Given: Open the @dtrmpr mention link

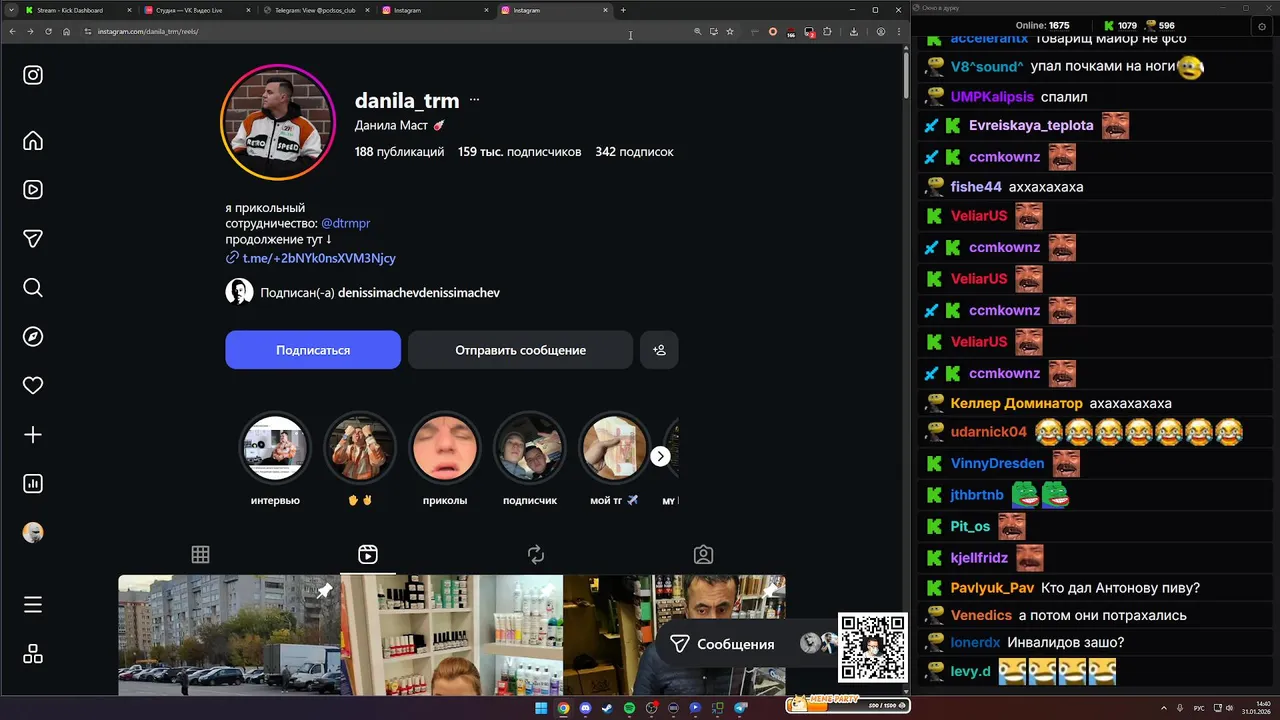Looking at the screenshot, I should point(346,224).
